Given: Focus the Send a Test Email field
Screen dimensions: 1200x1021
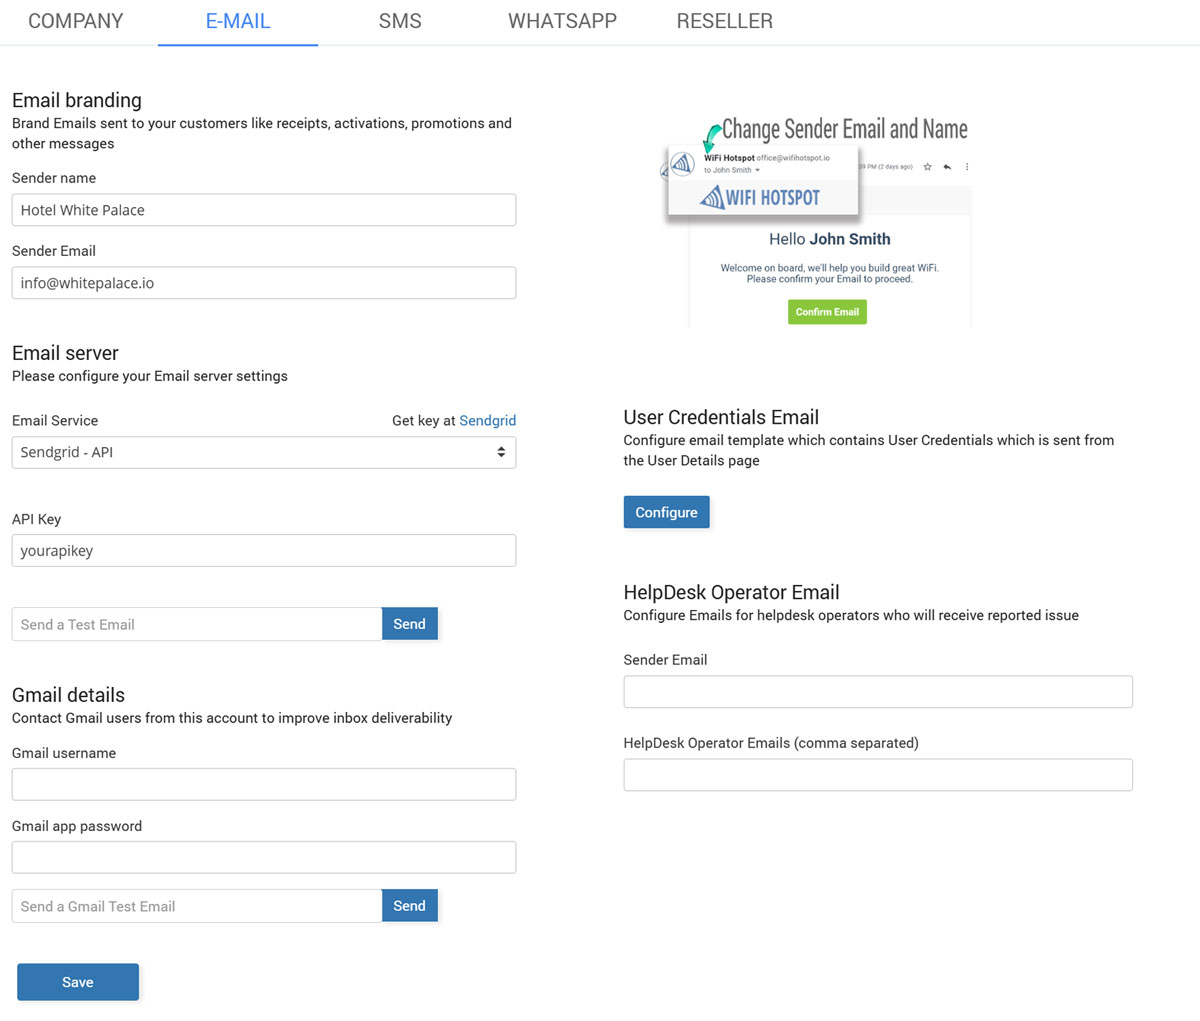Looking at the screenshot, I should pyautogui.click(x=197, y=624).
